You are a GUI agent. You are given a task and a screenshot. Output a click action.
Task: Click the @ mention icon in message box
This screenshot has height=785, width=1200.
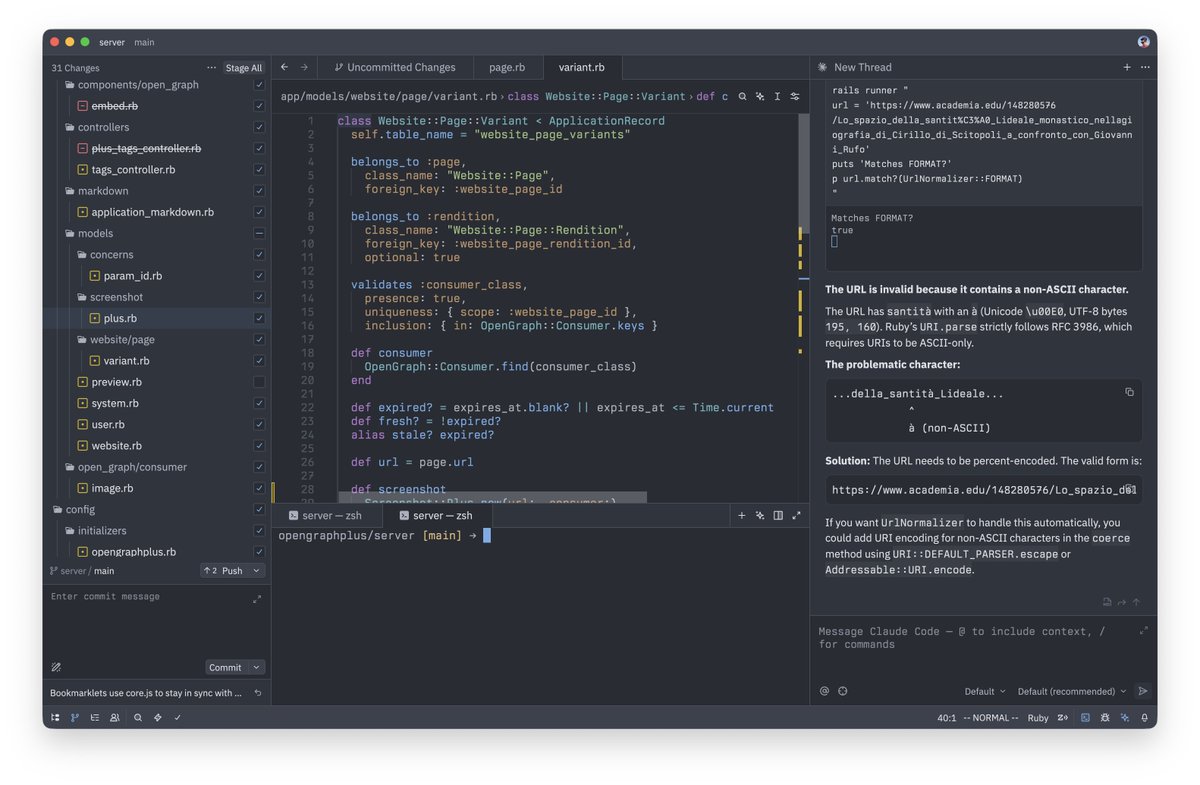[824, 691]
